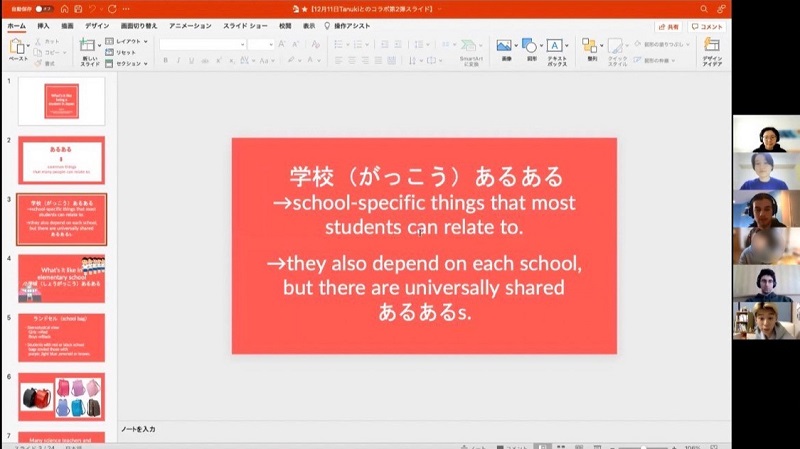Click the Save disk icon

tap(78, 9)
